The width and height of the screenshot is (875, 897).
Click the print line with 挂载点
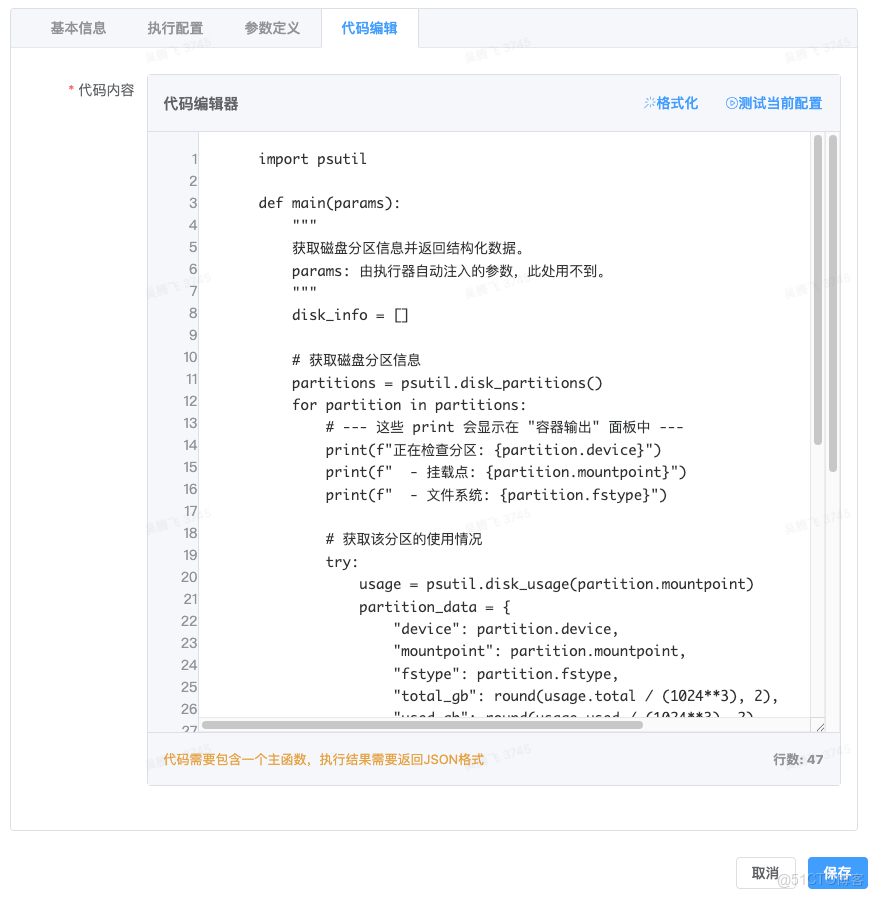(x=506, y=473)
